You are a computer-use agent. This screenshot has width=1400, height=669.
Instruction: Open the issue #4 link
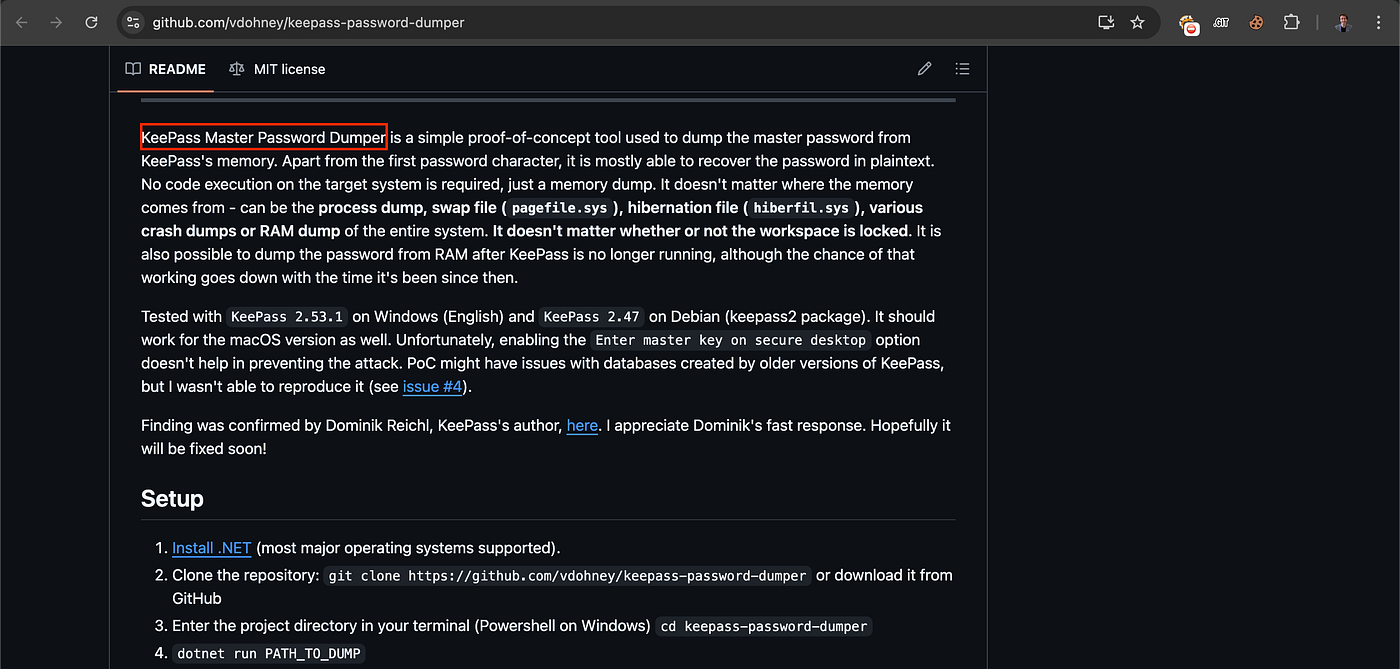click(434, 386)
